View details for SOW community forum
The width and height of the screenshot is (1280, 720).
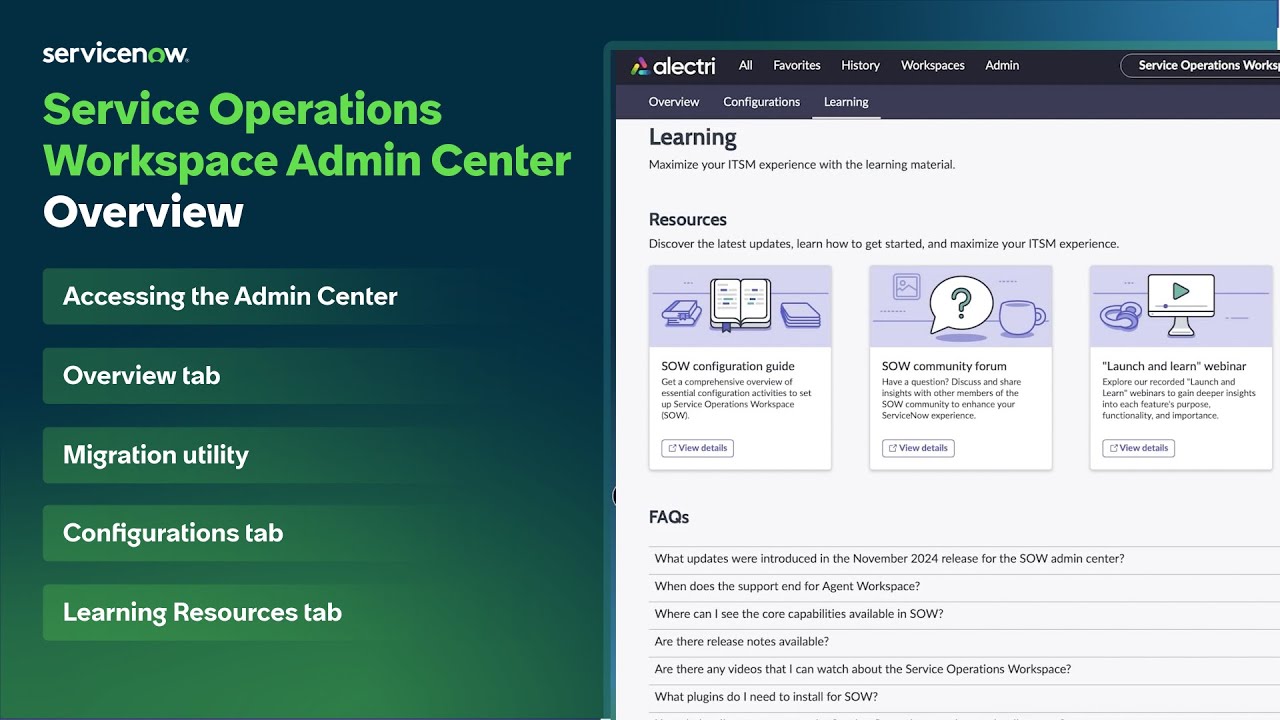click(918, 448)
